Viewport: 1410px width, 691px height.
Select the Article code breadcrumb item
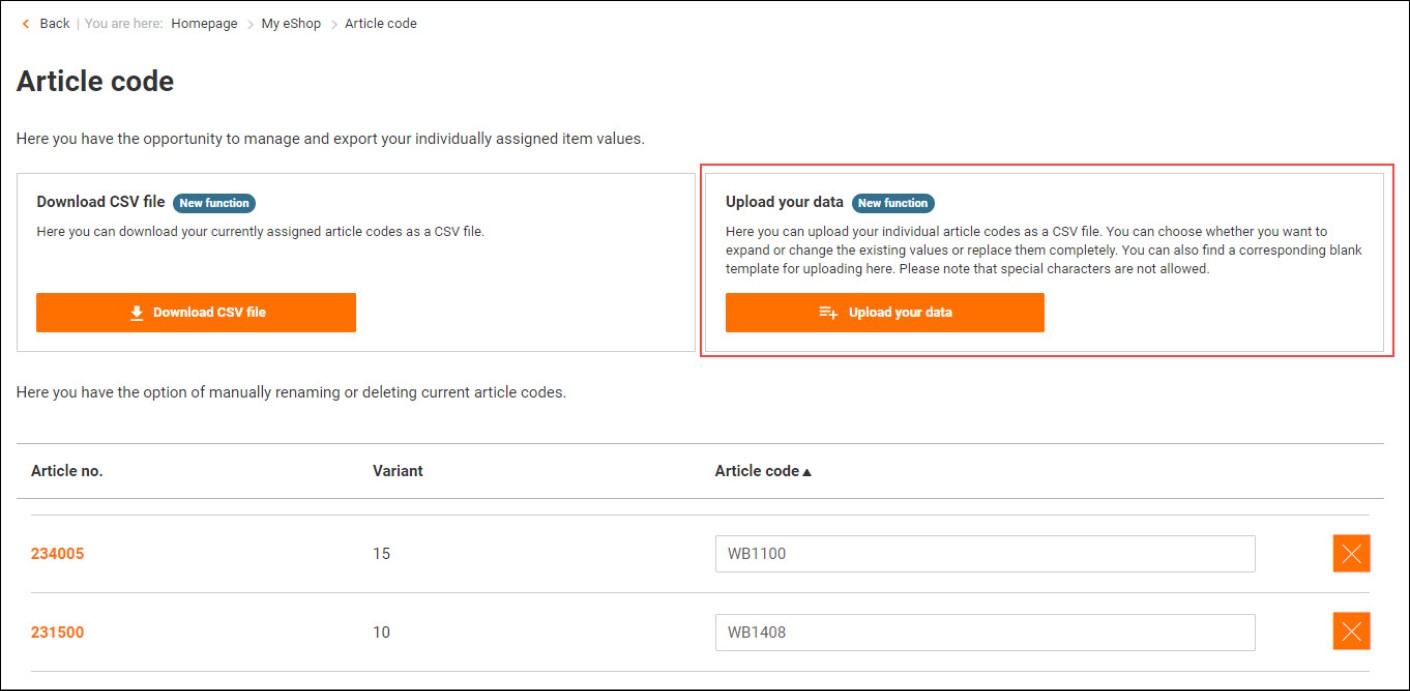[380, 24]
